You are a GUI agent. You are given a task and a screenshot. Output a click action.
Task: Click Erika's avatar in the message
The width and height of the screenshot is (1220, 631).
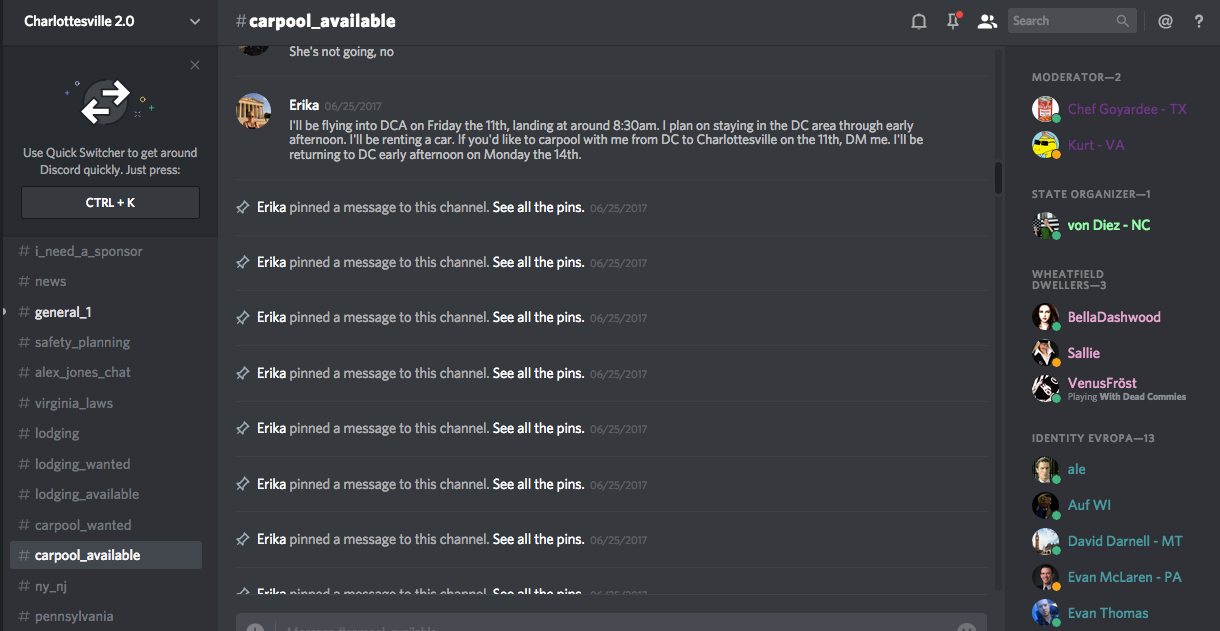click(x=253, y=110)
